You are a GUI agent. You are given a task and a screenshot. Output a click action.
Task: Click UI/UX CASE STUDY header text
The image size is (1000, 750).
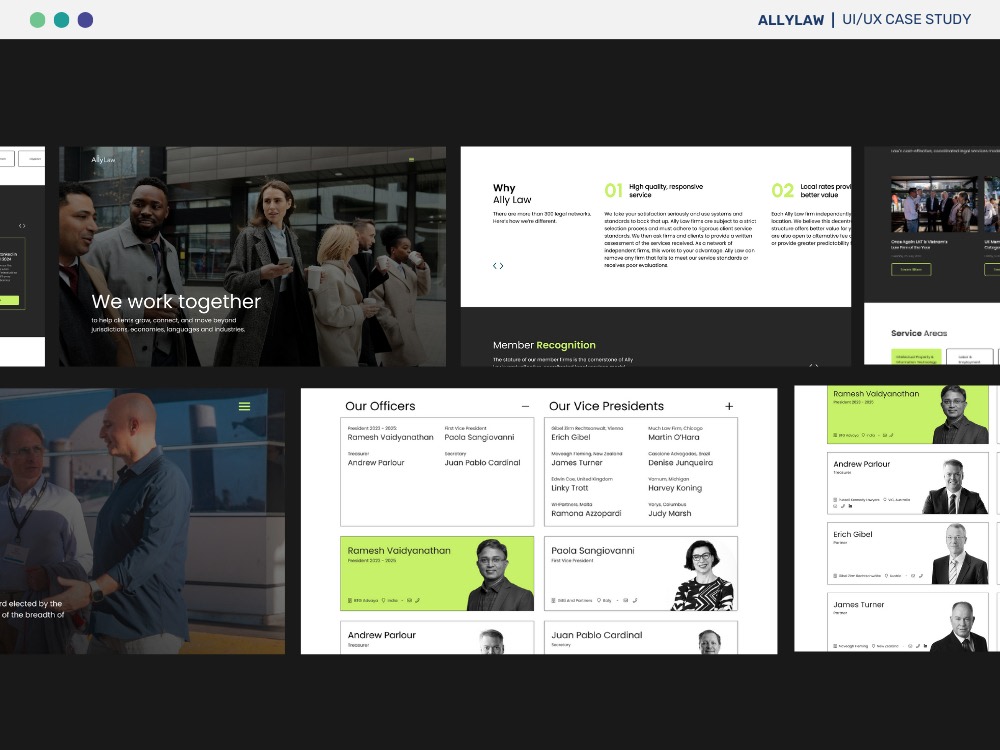[x=906, y=19]
